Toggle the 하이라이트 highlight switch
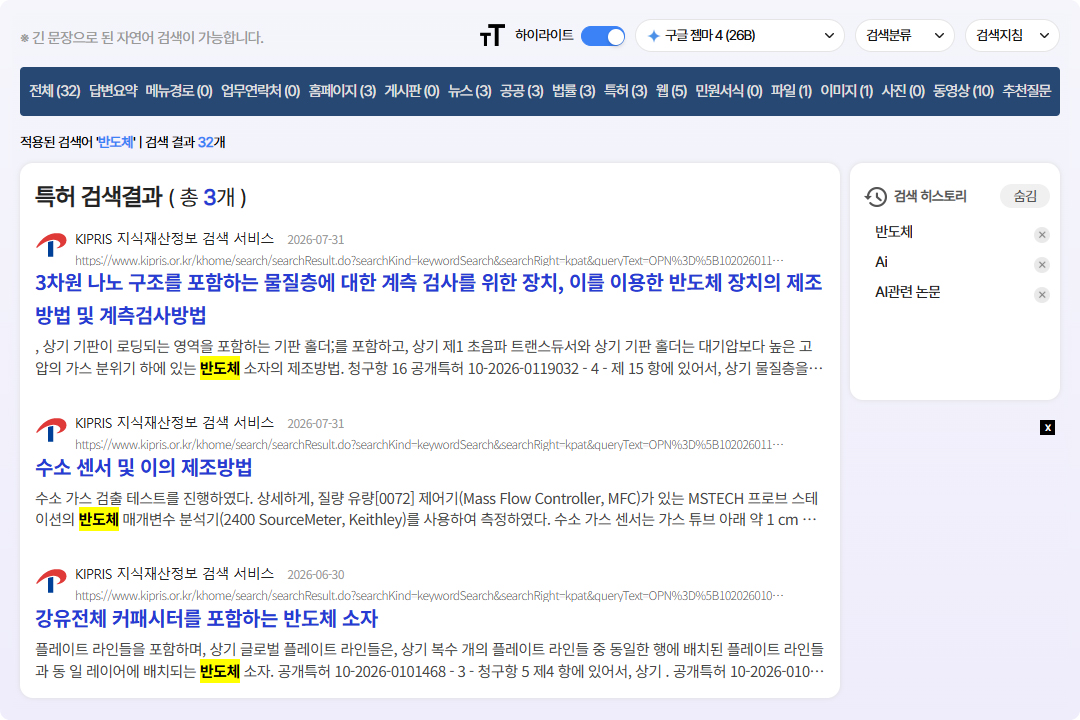This screenshot has width=1080, height=720. 603,36
